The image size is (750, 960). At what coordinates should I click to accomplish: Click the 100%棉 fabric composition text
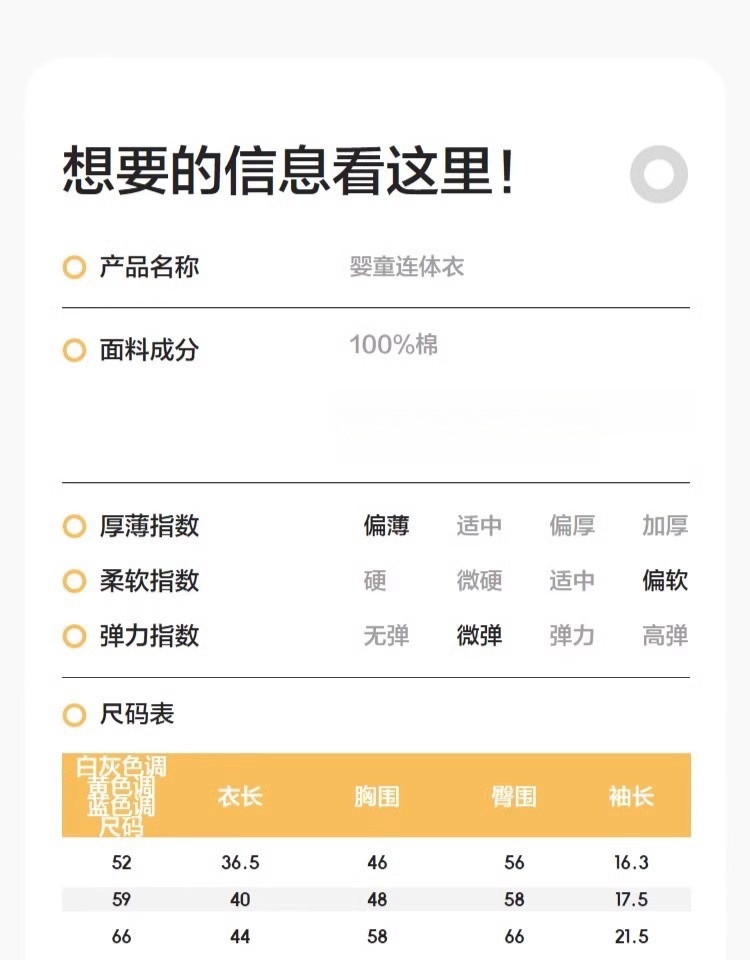(393, 346)
